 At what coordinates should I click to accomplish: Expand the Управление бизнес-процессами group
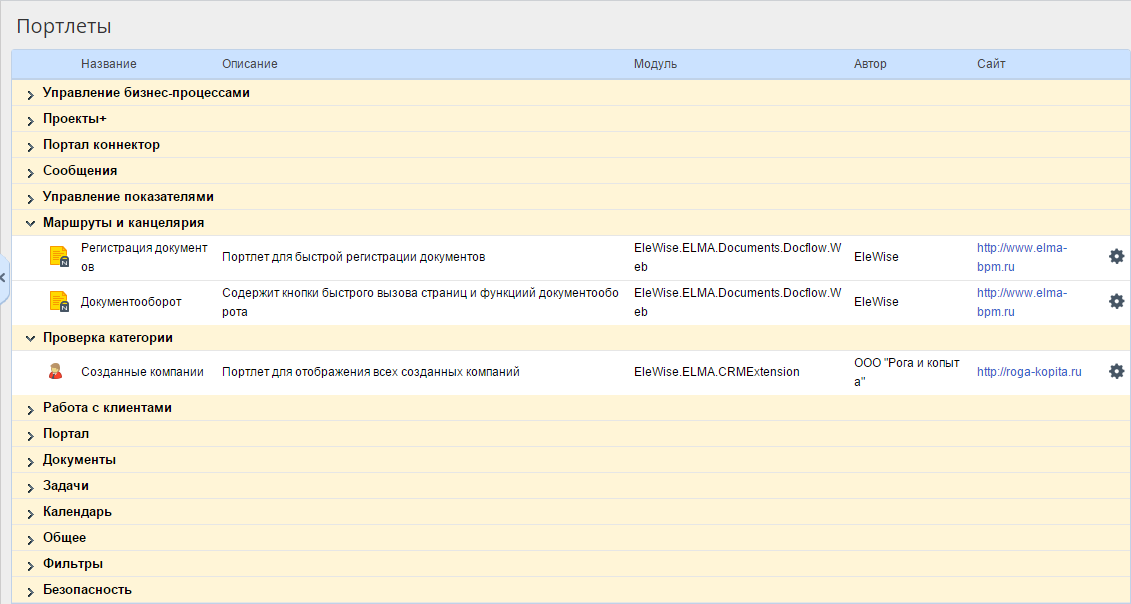(31, 94)
